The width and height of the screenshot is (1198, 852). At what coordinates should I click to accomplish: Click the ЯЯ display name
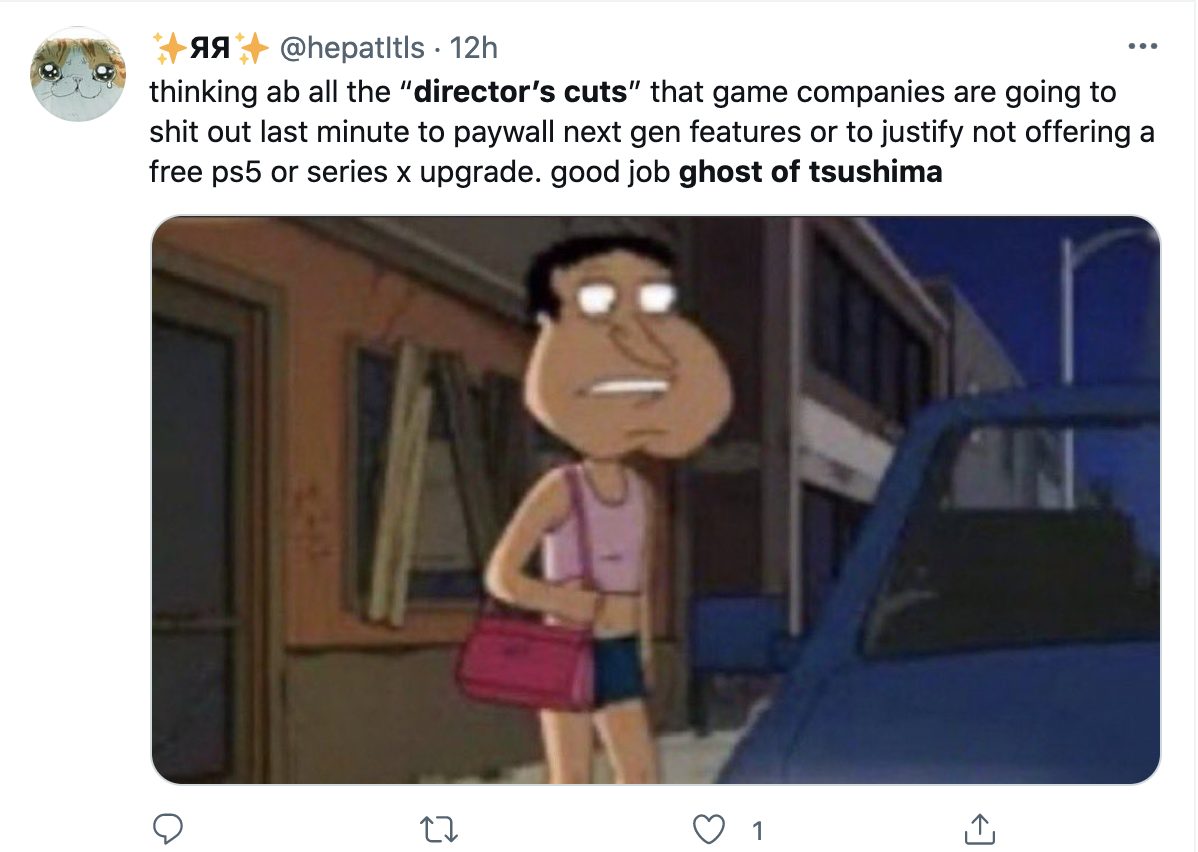point(209,47)
